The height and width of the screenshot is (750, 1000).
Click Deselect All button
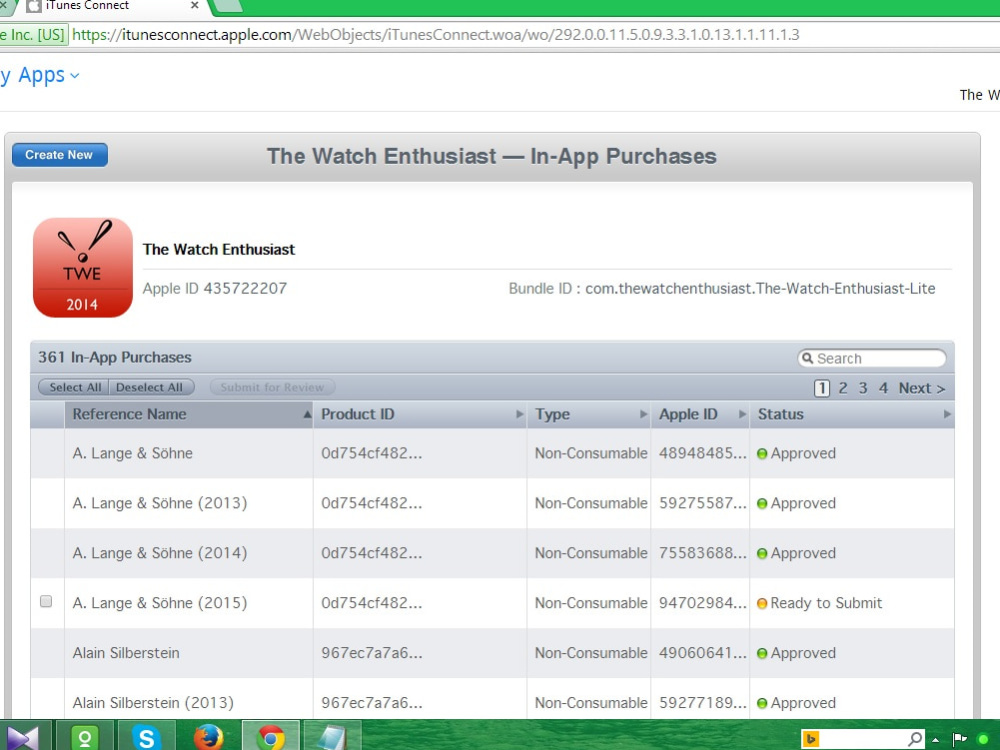pos(151,387)
